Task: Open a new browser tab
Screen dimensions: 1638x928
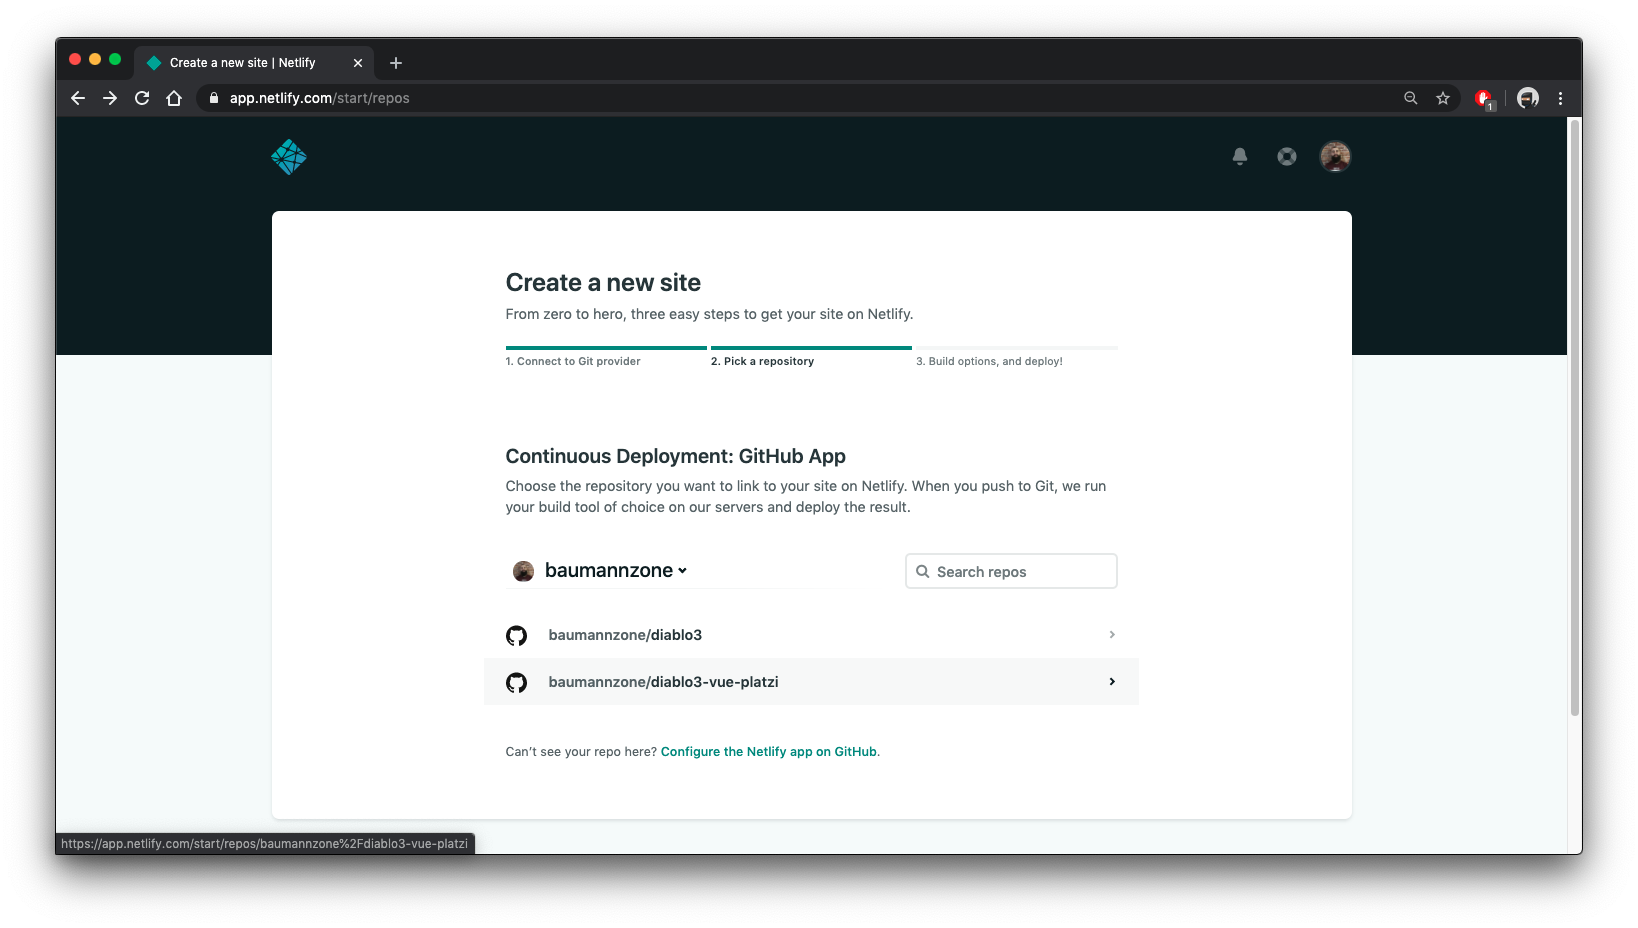Action: coord(396,63)
